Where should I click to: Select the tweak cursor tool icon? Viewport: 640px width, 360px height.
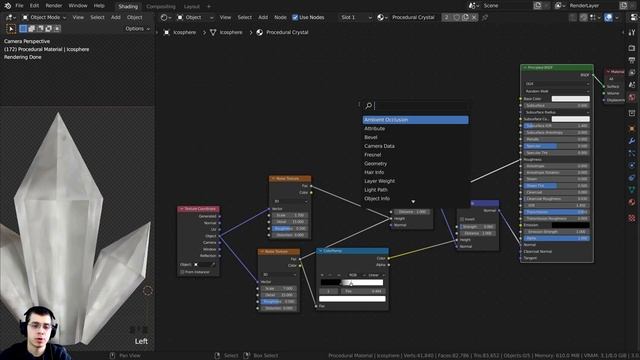pyautogui.click(x=11, y=29)
